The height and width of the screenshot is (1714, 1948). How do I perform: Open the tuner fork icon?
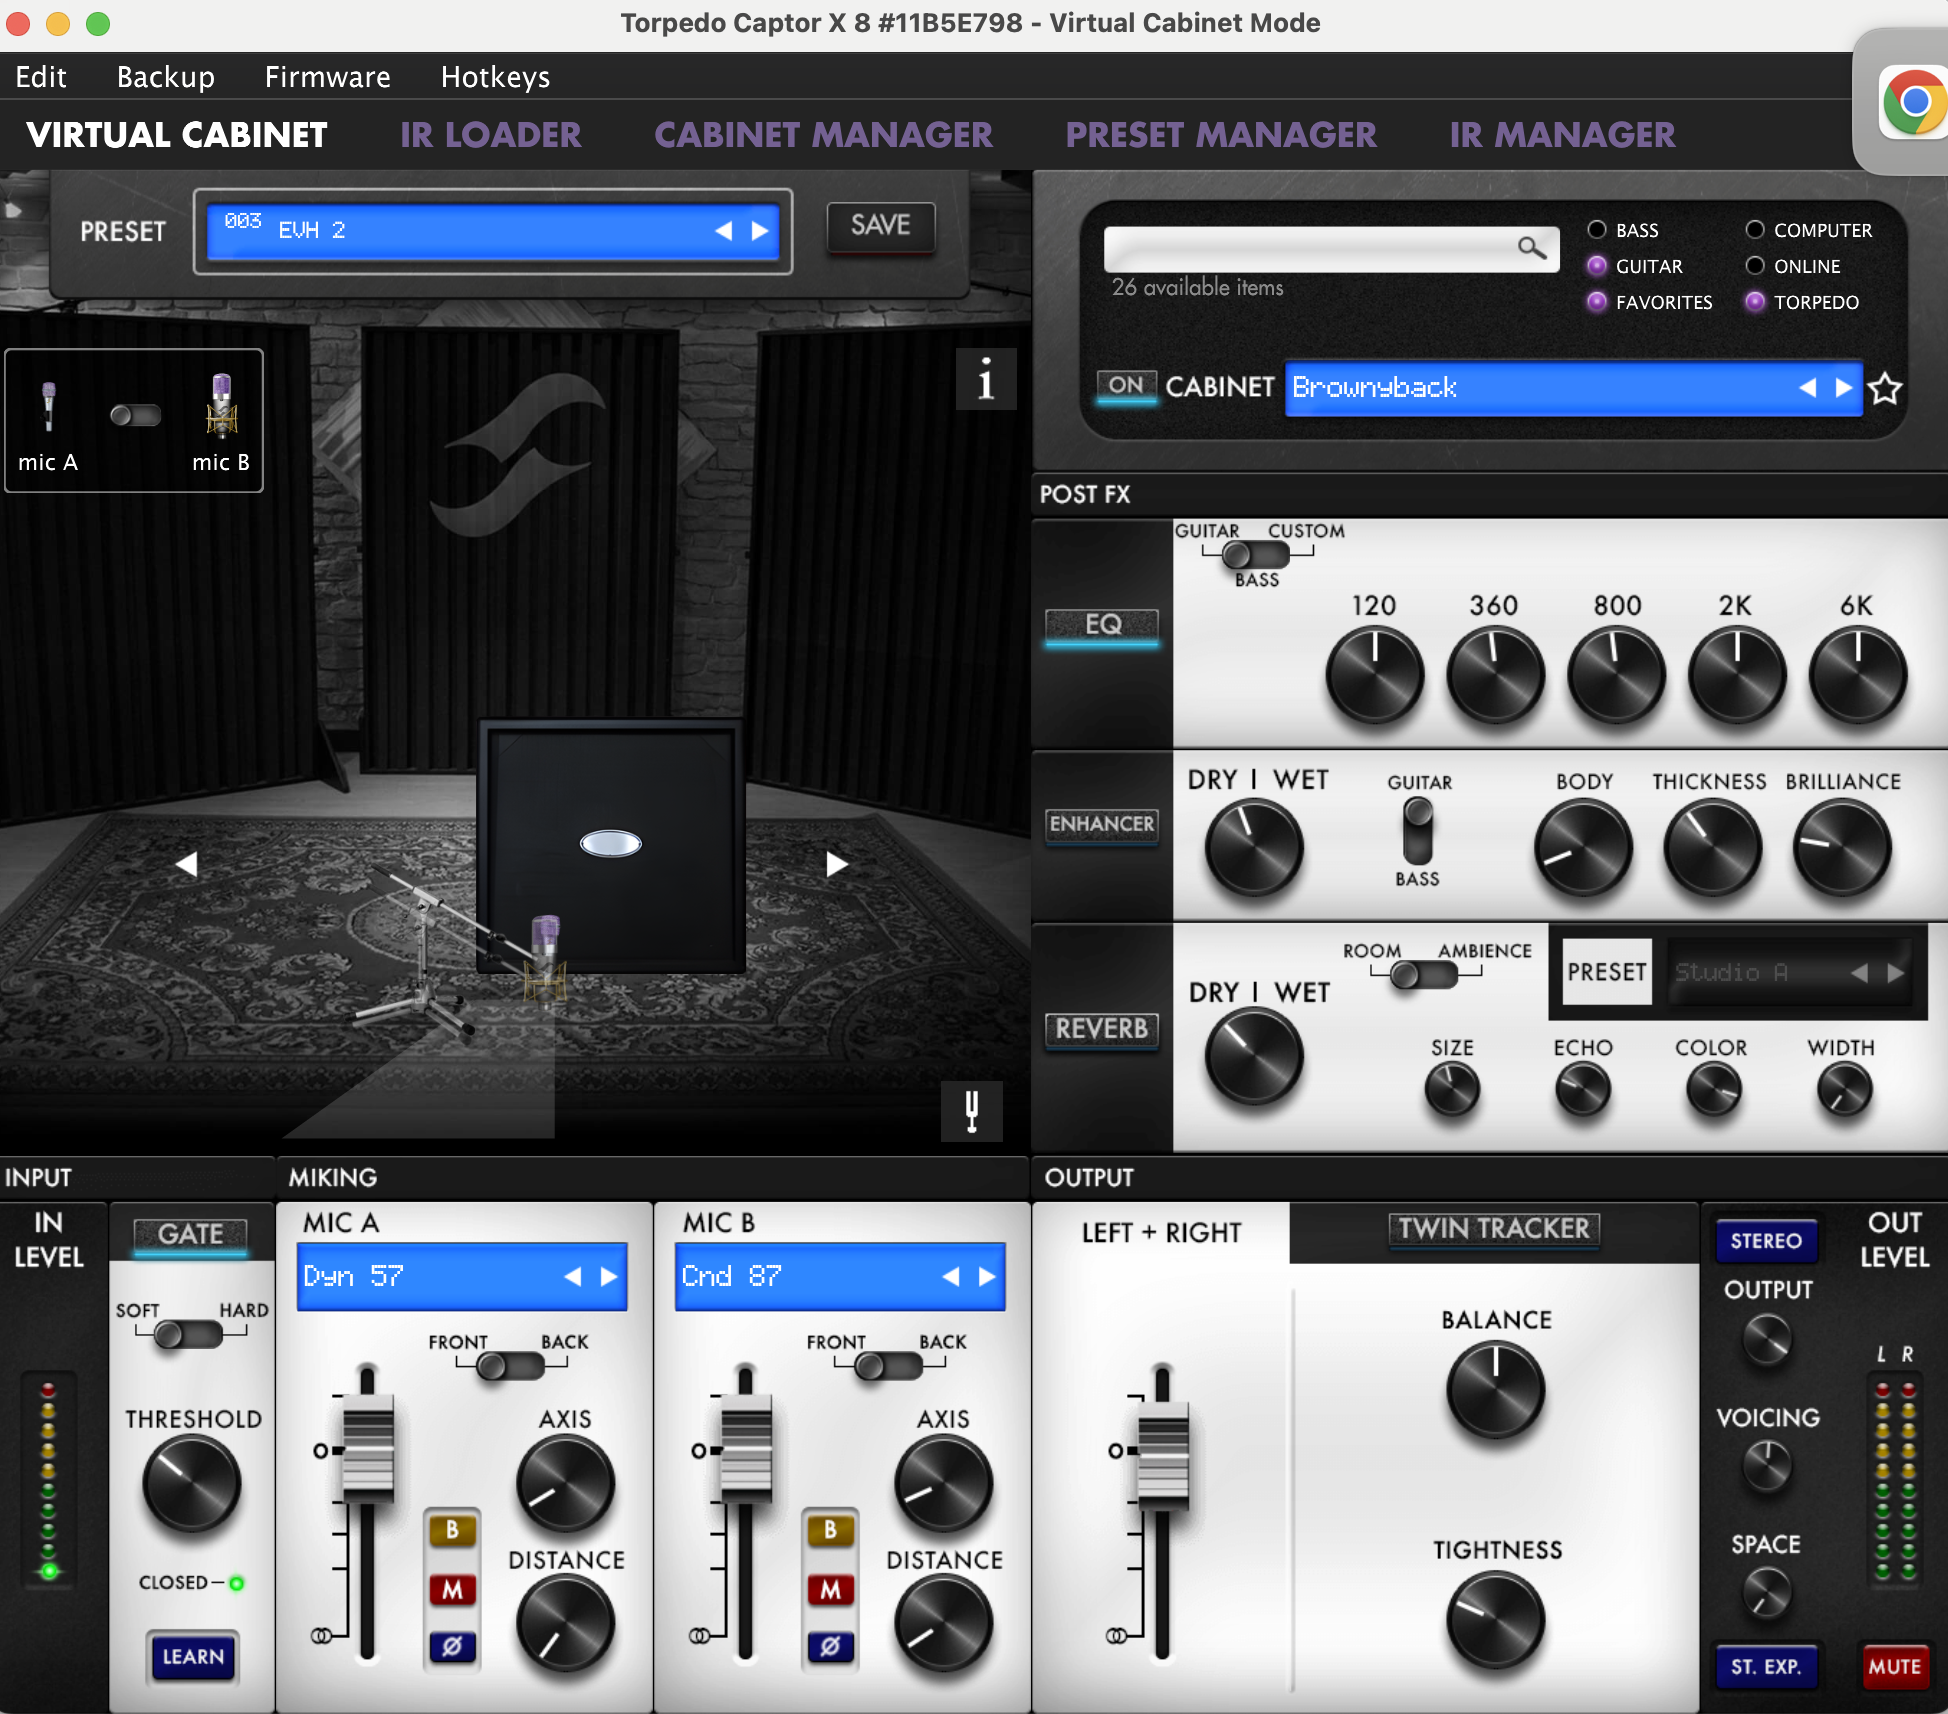coord(971,1110)
